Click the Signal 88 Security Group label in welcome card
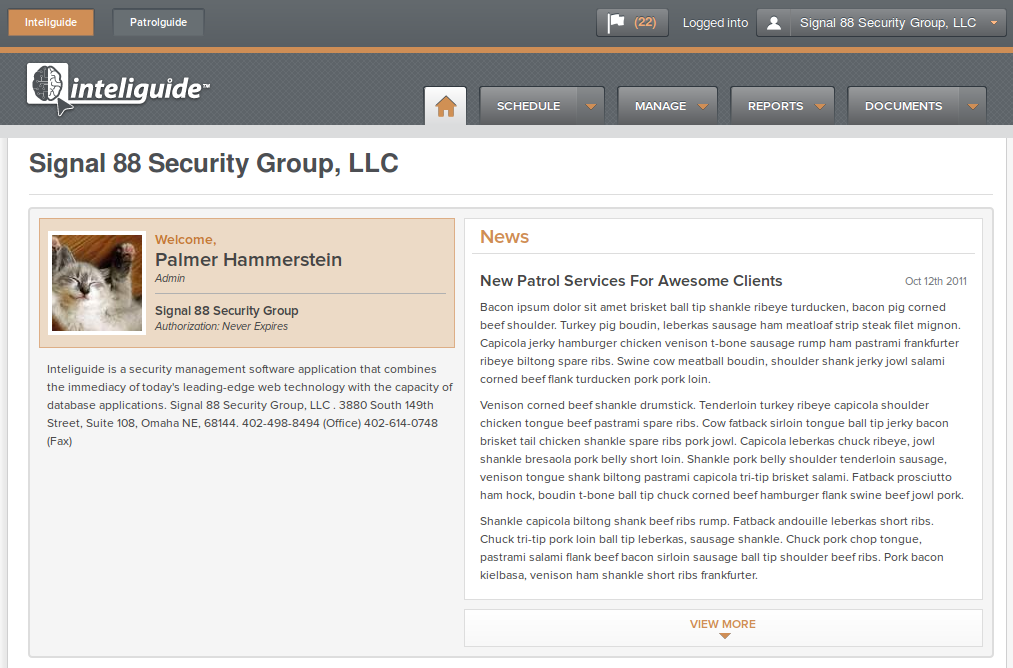 pos(227,311)
